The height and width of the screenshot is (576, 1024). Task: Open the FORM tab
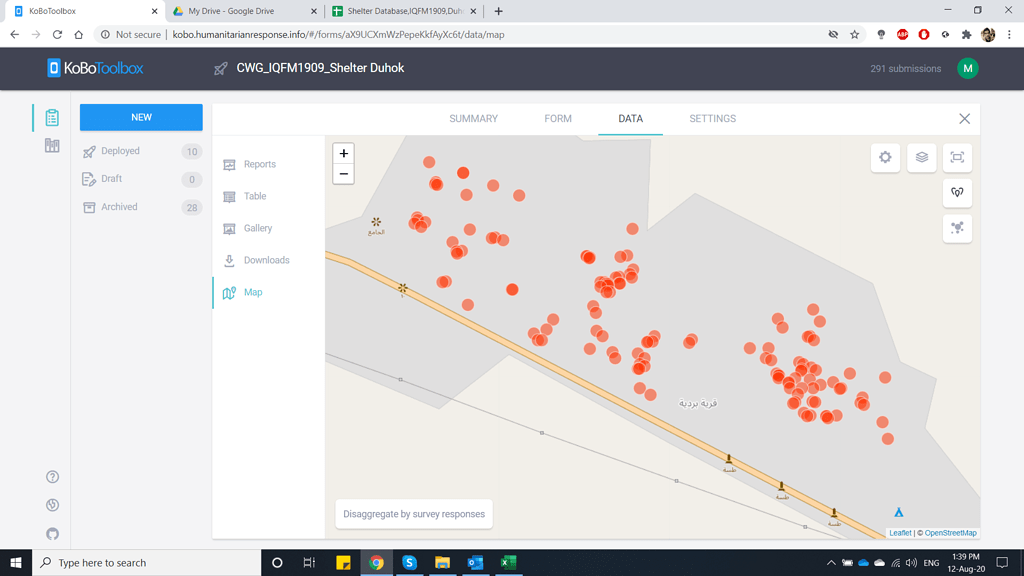click(557, 118)
